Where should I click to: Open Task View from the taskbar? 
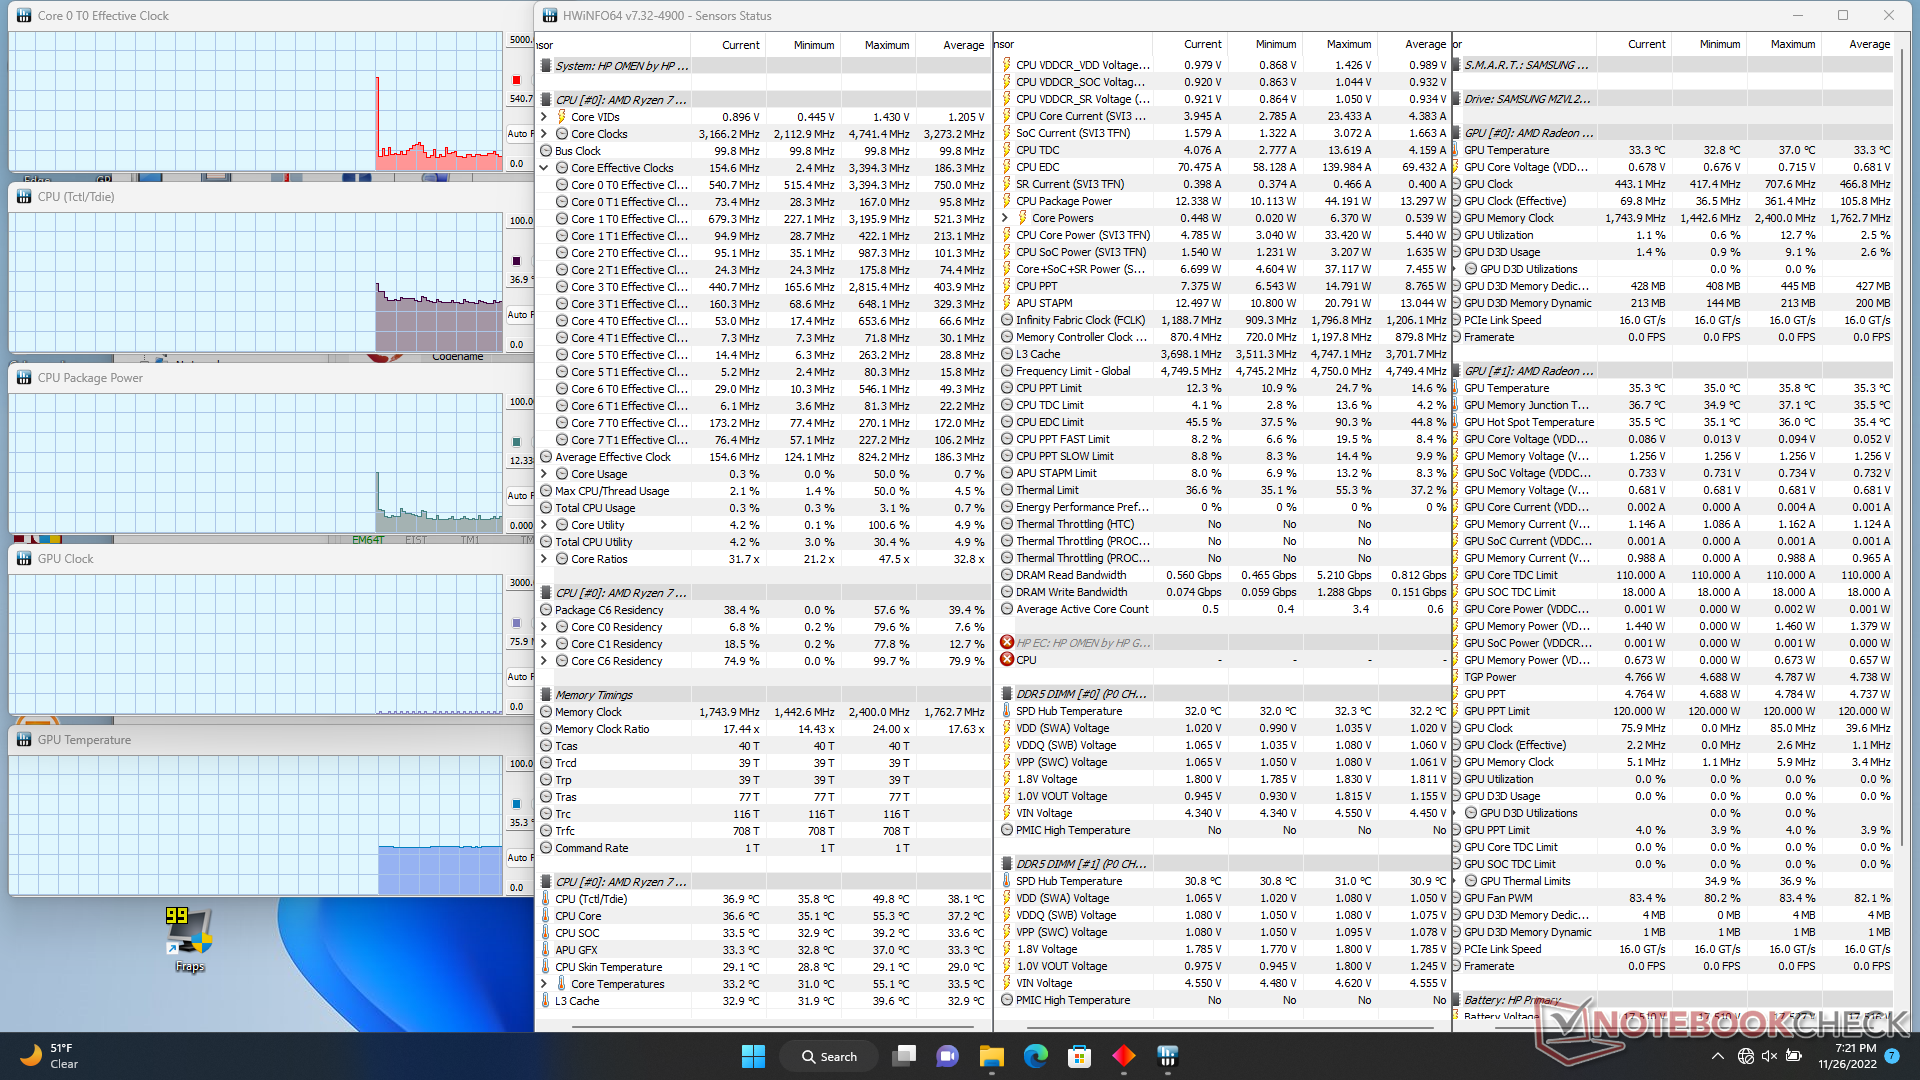click(x=904, y=1056)
